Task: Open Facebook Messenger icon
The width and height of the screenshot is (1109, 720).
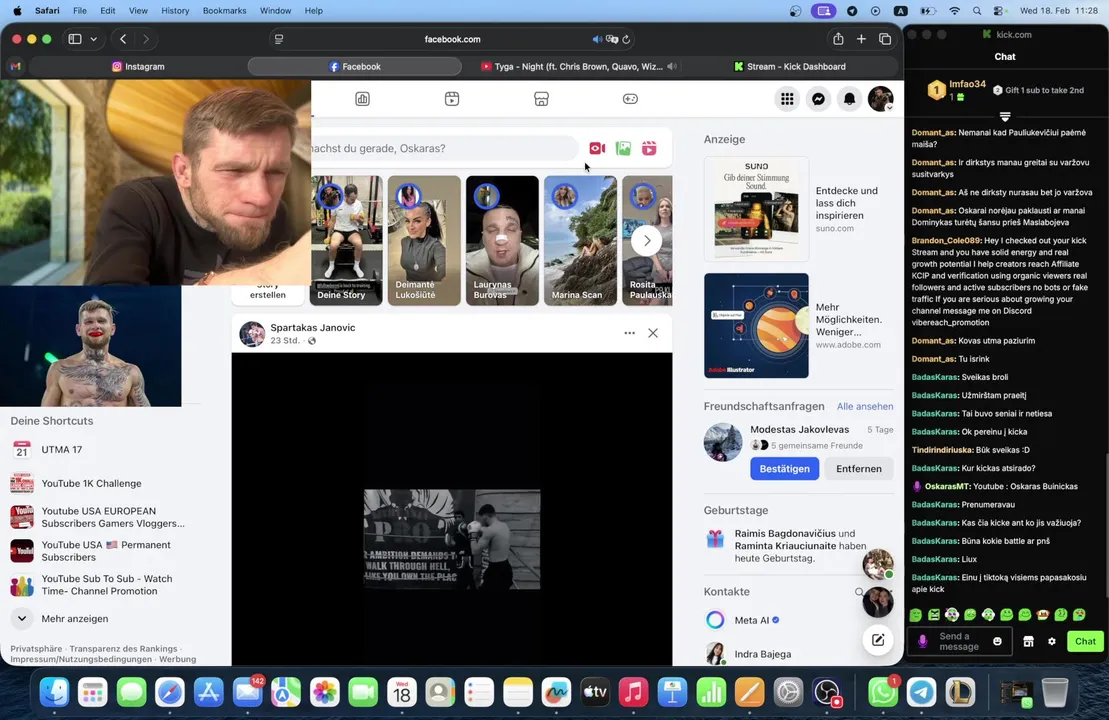Action: 818,99
